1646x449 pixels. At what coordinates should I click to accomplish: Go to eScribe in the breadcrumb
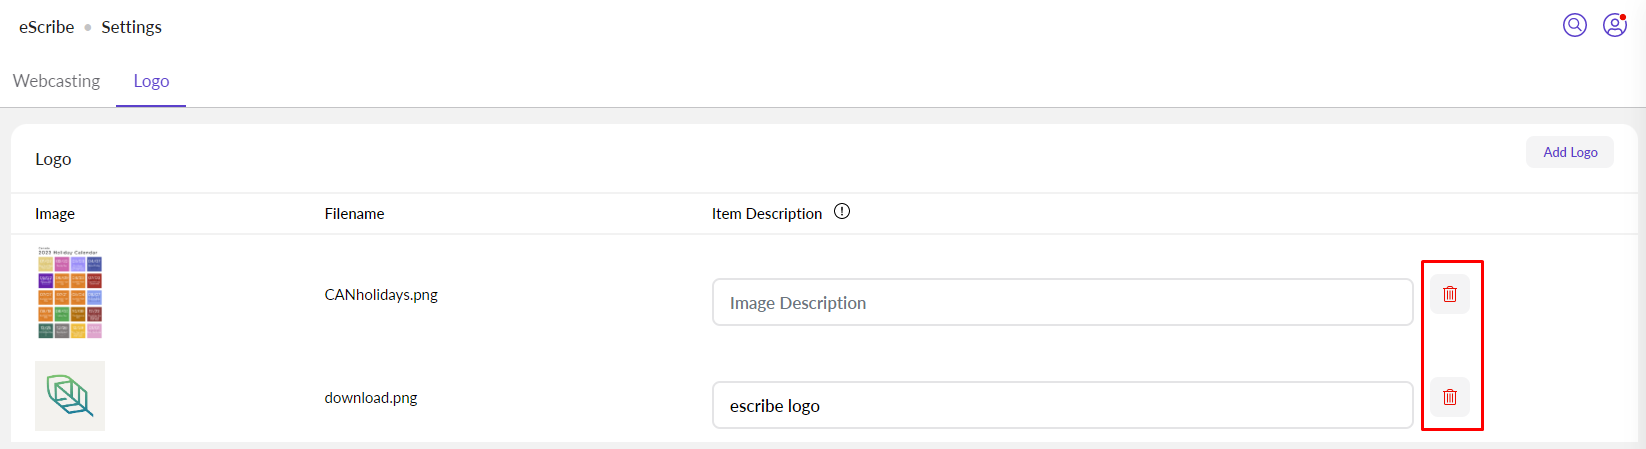(x=46, y=27)
